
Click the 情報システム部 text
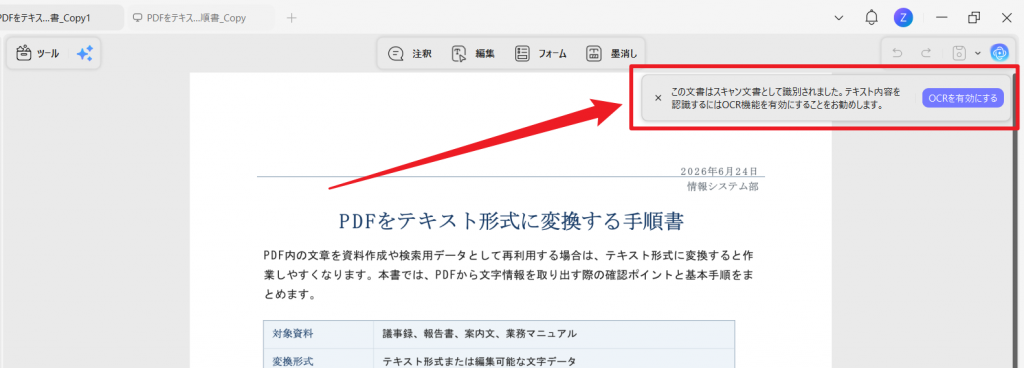click(x=723, y=187)
